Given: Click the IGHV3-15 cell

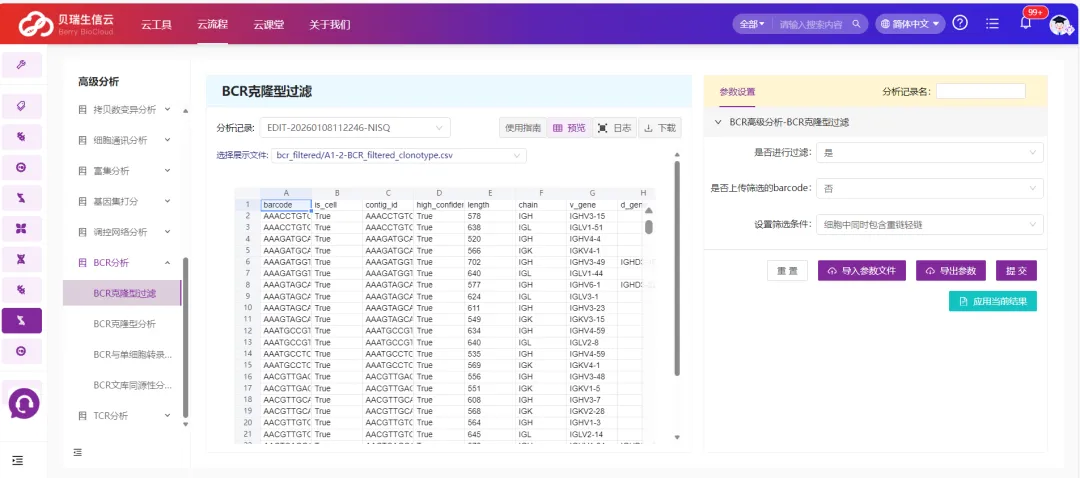Looking at the screenshot, I should (x=592, y=216).
